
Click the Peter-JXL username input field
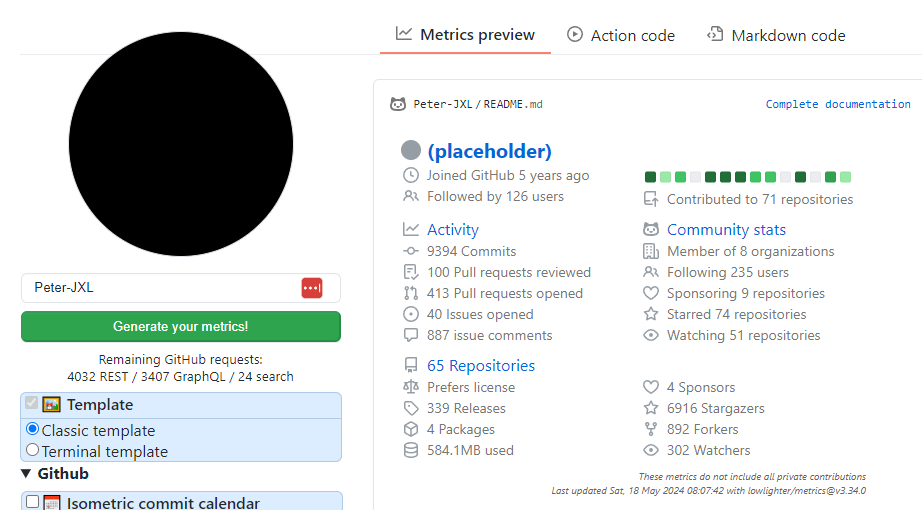point(181,288)
